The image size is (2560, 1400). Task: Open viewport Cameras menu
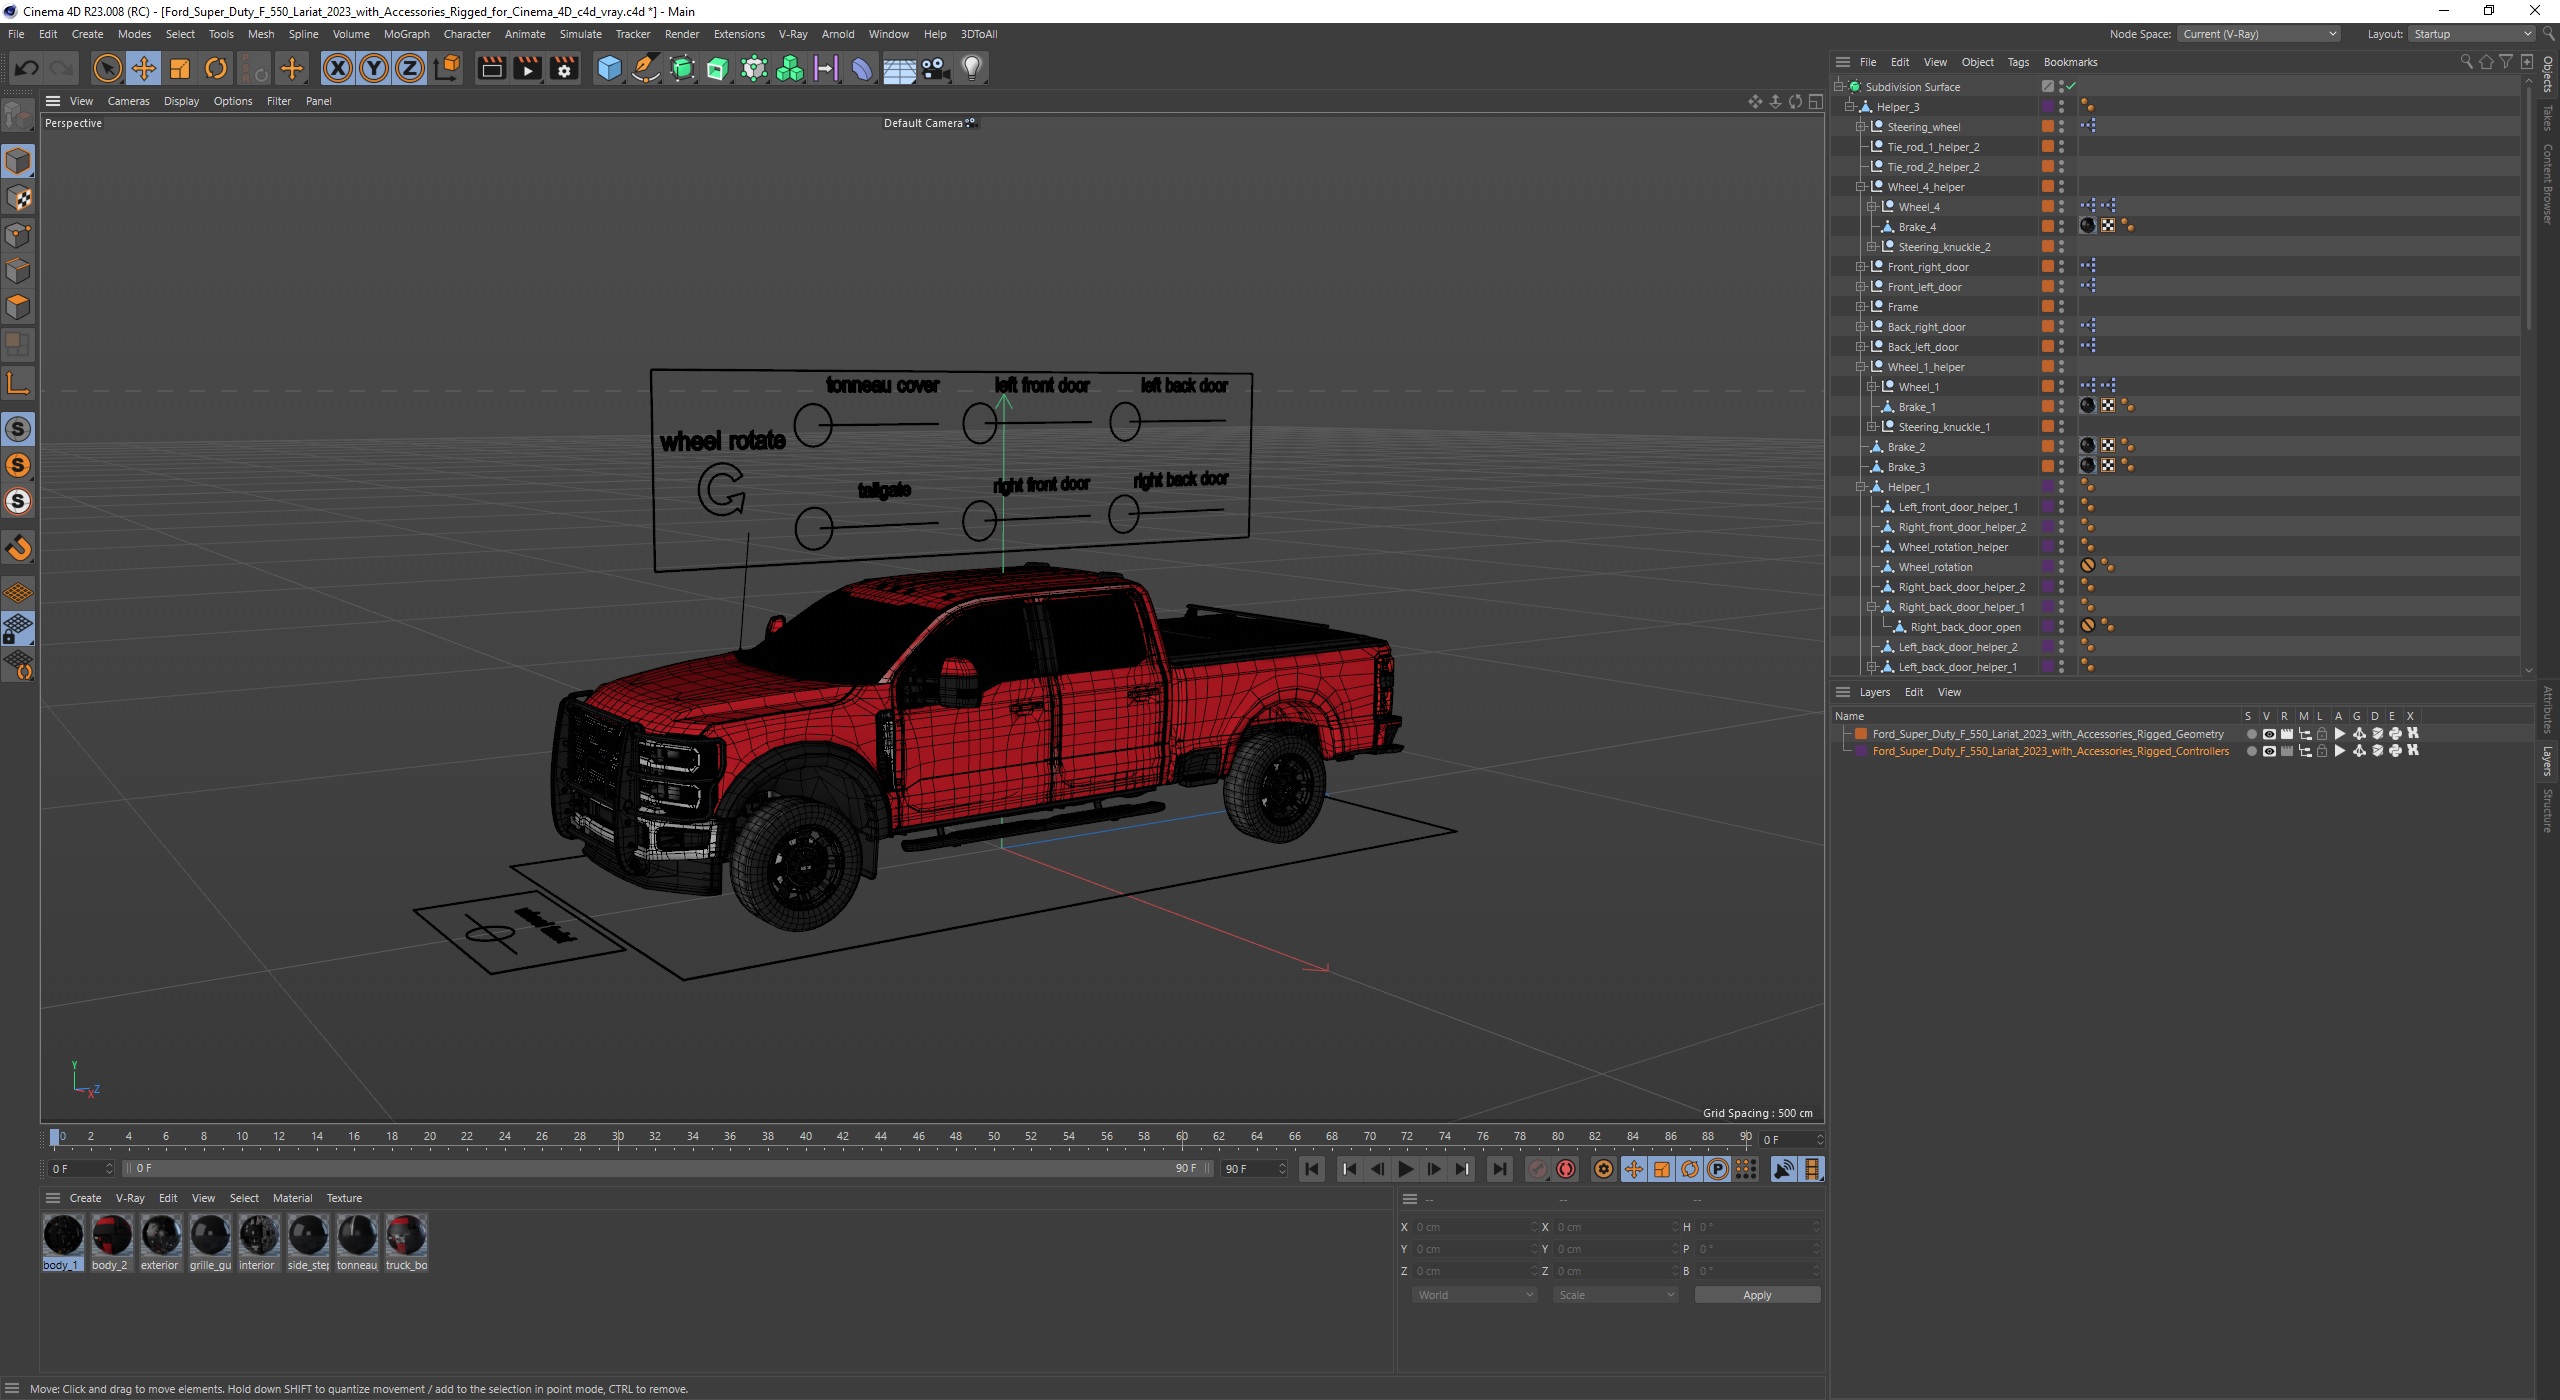[128, 101]
